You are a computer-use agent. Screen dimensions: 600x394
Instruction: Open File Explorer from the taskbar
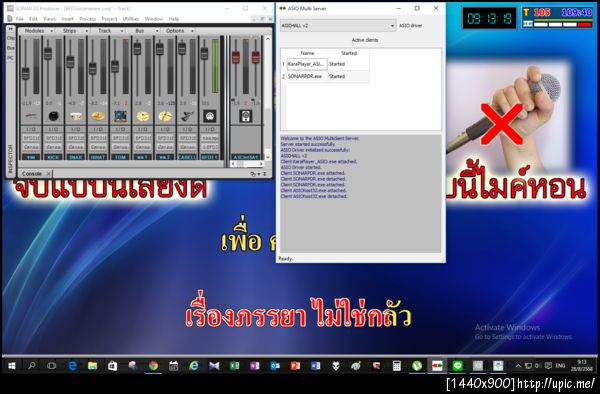[92, 366]
